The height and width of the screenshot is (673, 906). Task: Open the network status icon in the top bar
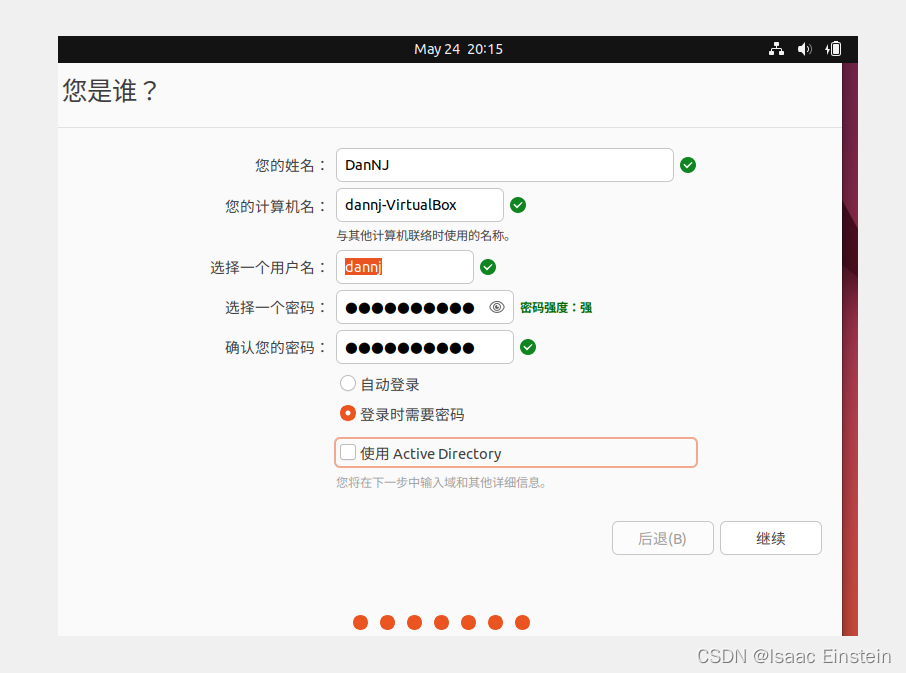pos(776,49)
